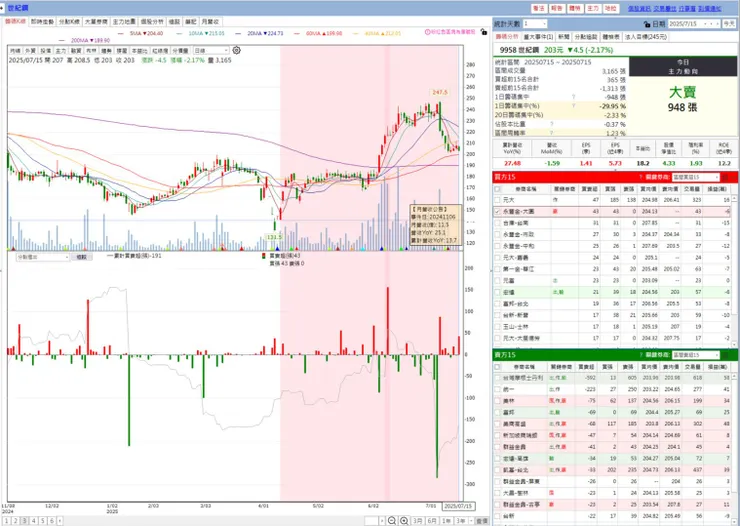Viewport: 740px width, 526px height.
Task: Tick the 美林 seller checkbox
Action: (x=497, y=401)
